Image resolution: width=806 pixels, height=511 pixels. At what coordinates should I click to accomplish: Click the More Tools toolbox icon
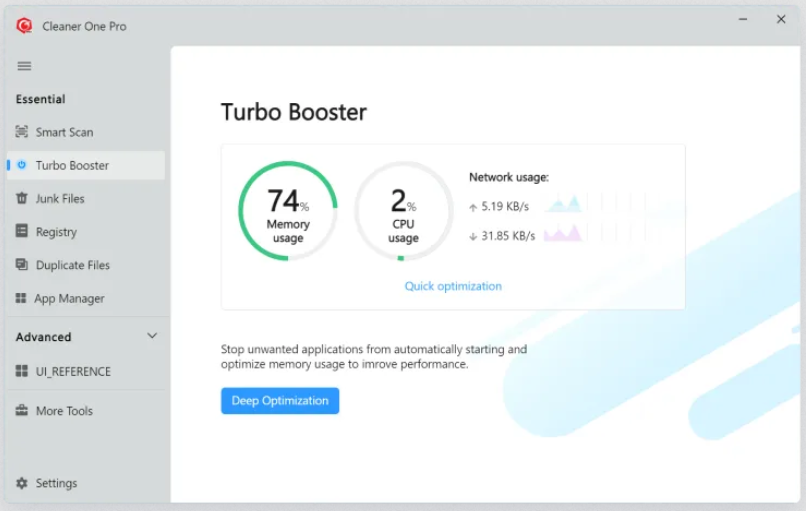22,410
